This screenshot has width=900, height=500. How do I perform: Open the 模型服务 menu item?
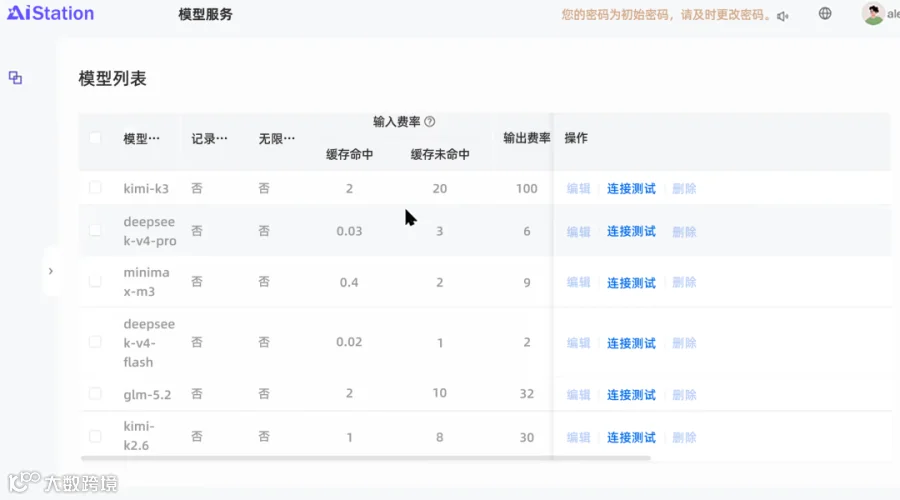[205, 14]
